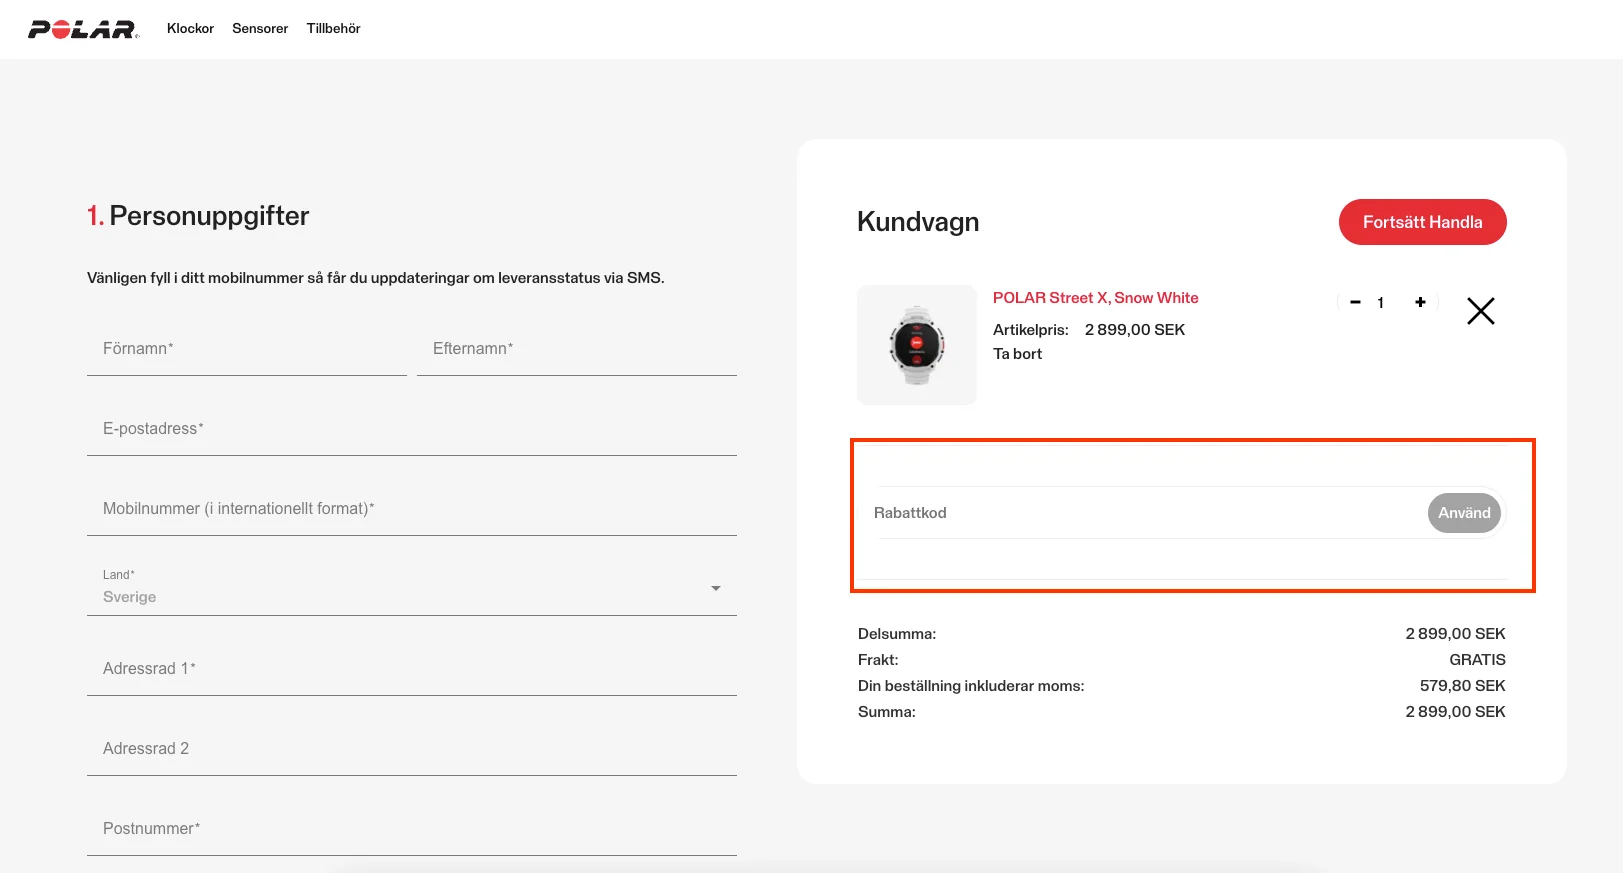1623x873 pixels.
Task: Open the Land country dropdown arrow
Action: point(716,588)
